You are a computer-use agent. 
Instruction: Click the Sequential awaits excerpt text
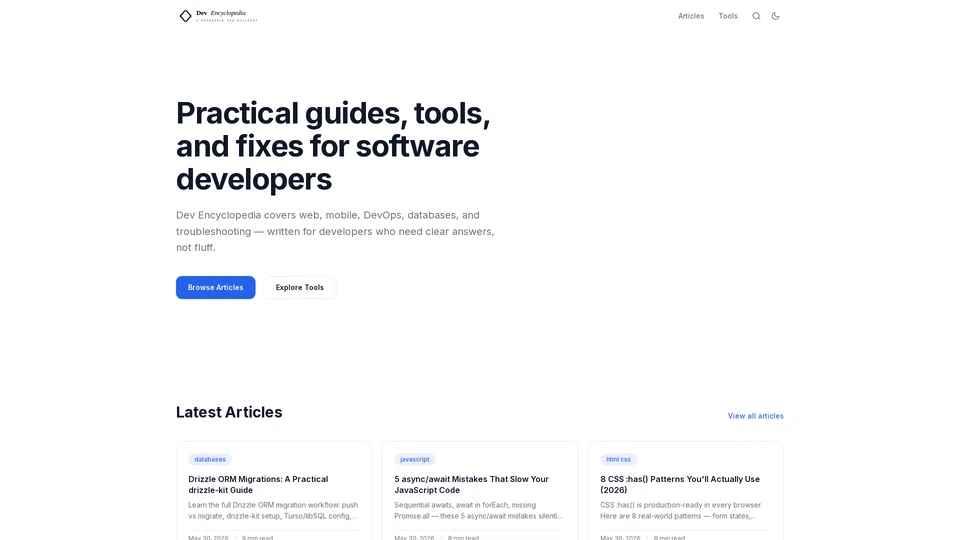click(478, 511)
